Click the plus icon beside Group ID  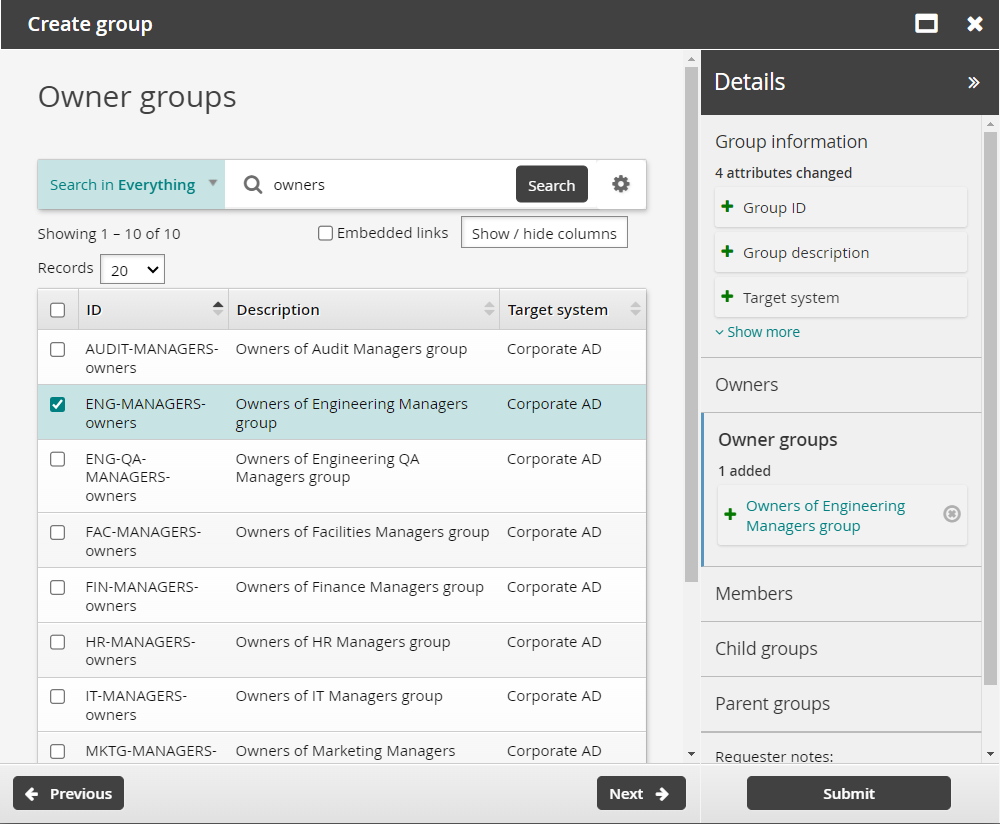coord(727,207)
